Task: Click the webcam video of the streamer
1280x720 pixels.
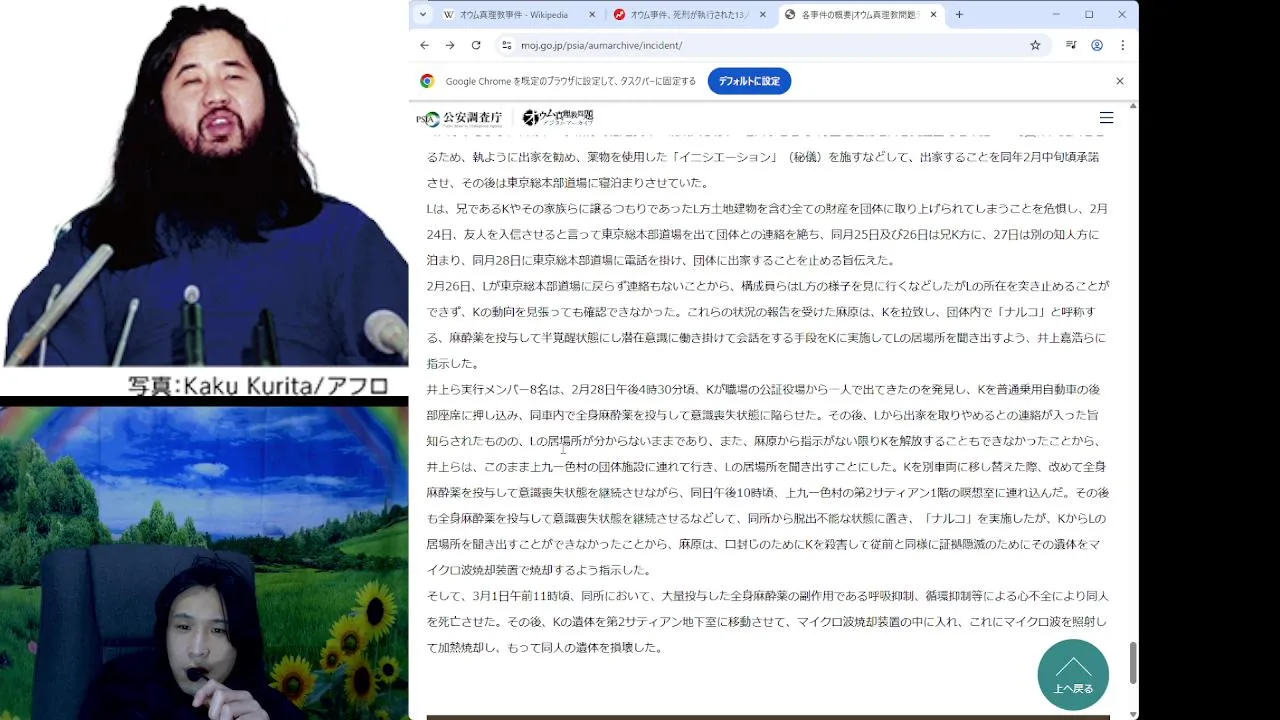Action: (204, 563)
